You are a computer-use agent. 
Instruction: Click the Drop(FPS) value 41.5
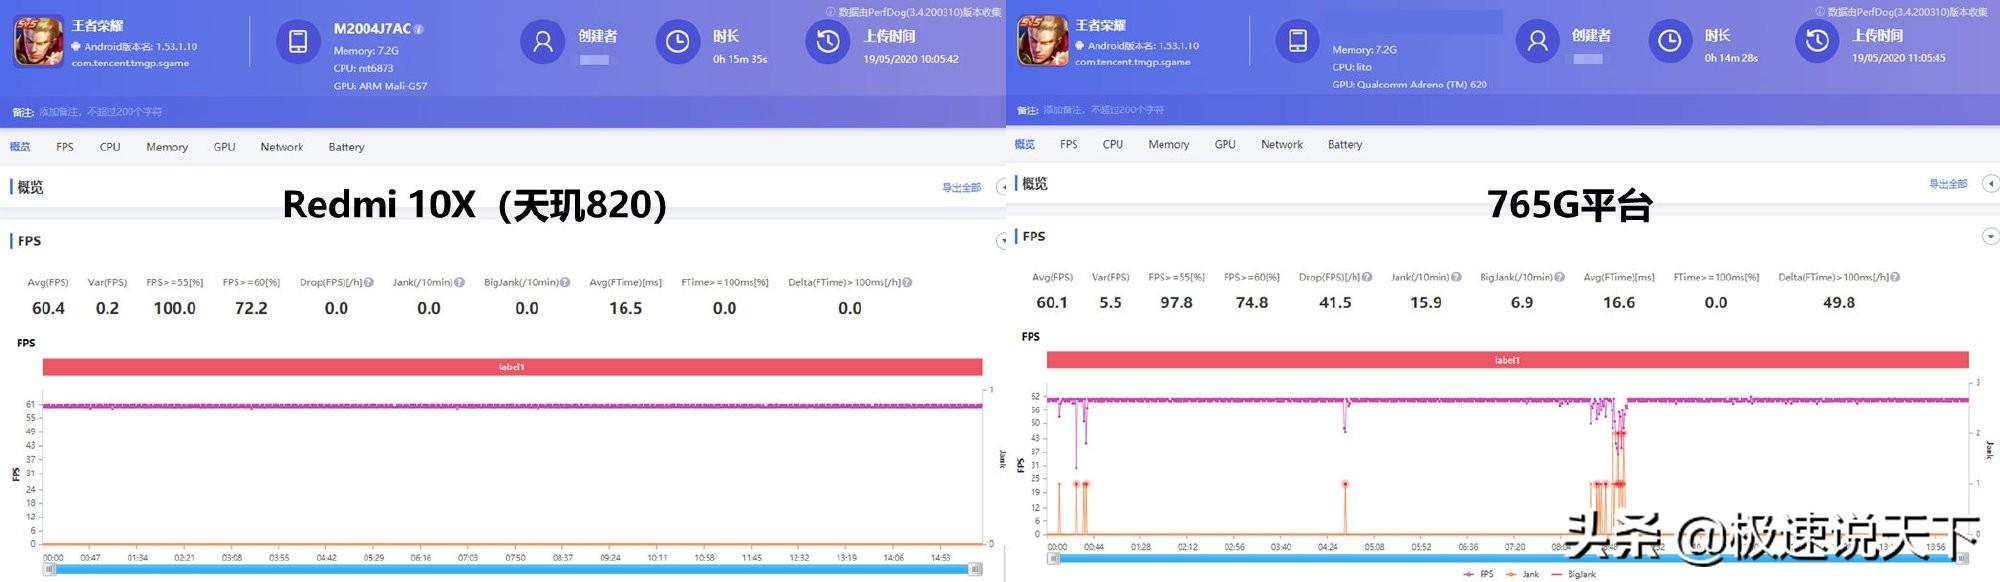pyautogui.click(x=1335, y=303)
